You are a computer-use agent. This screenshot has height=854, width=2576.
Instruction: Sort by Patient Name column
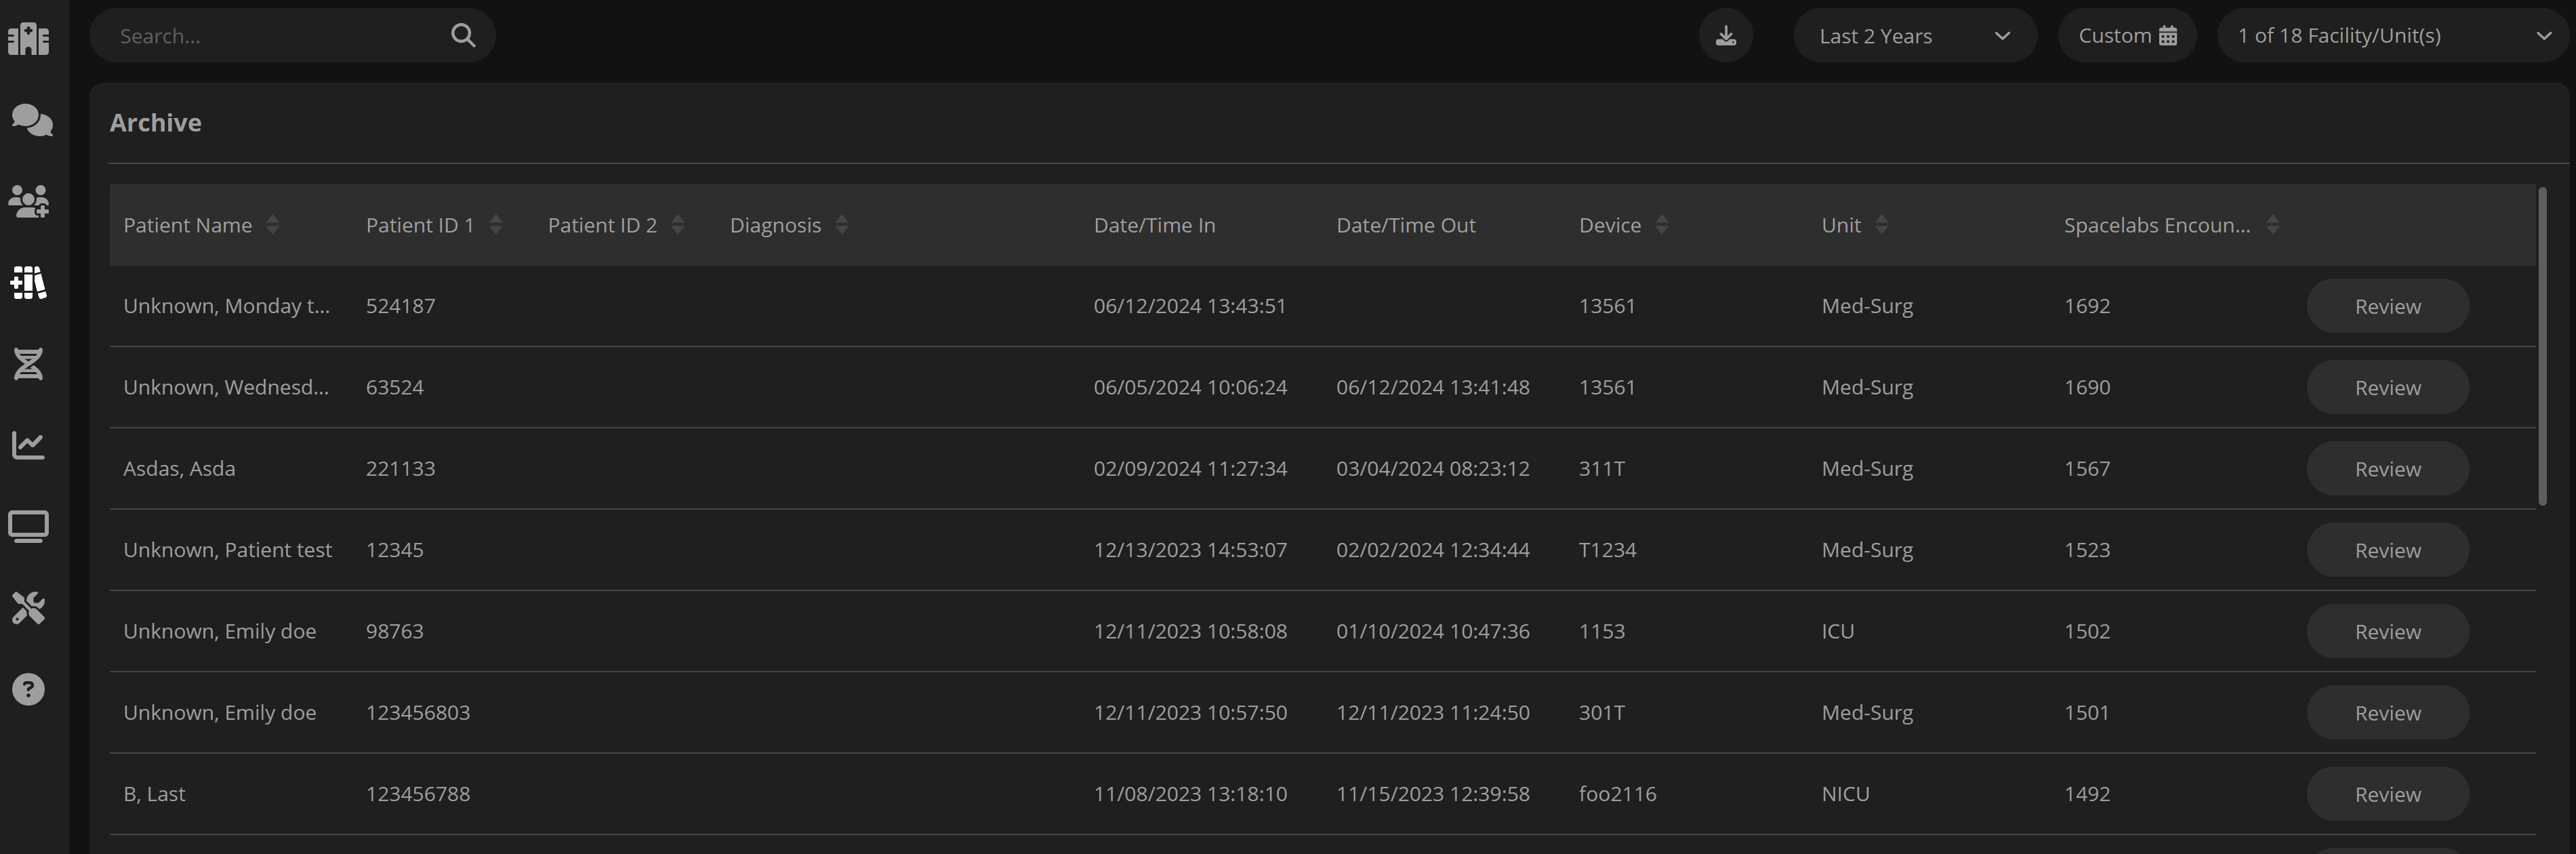pos(273,225)
